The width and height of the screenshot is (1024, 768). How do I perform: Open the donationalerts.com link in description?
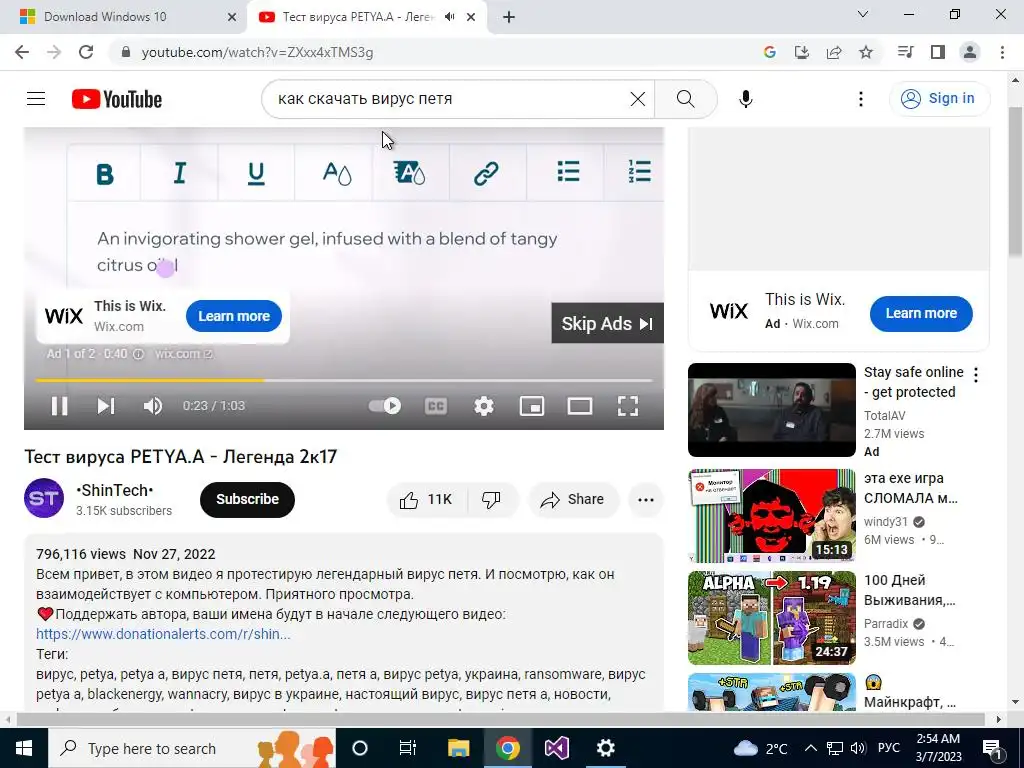click(x=163, y=633)
